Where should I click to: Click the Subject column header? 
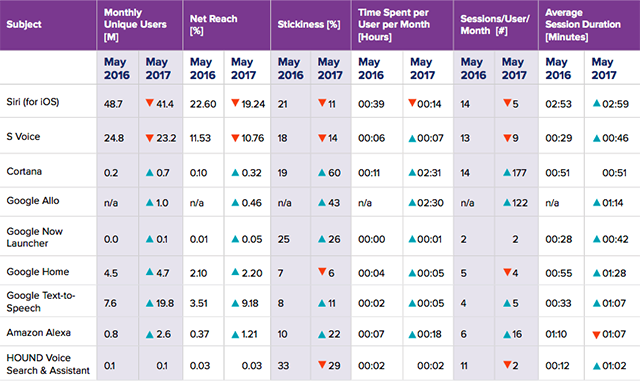24,25
